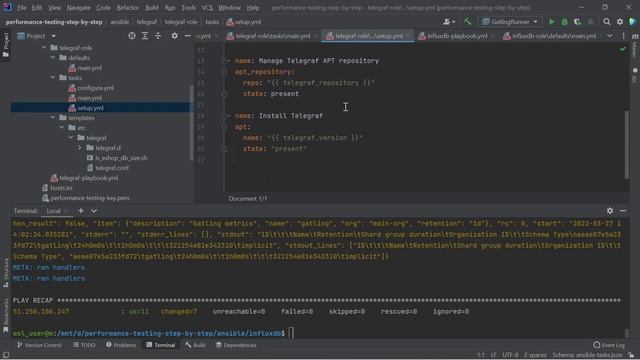Open the Problems tool window

pos(121,345)
